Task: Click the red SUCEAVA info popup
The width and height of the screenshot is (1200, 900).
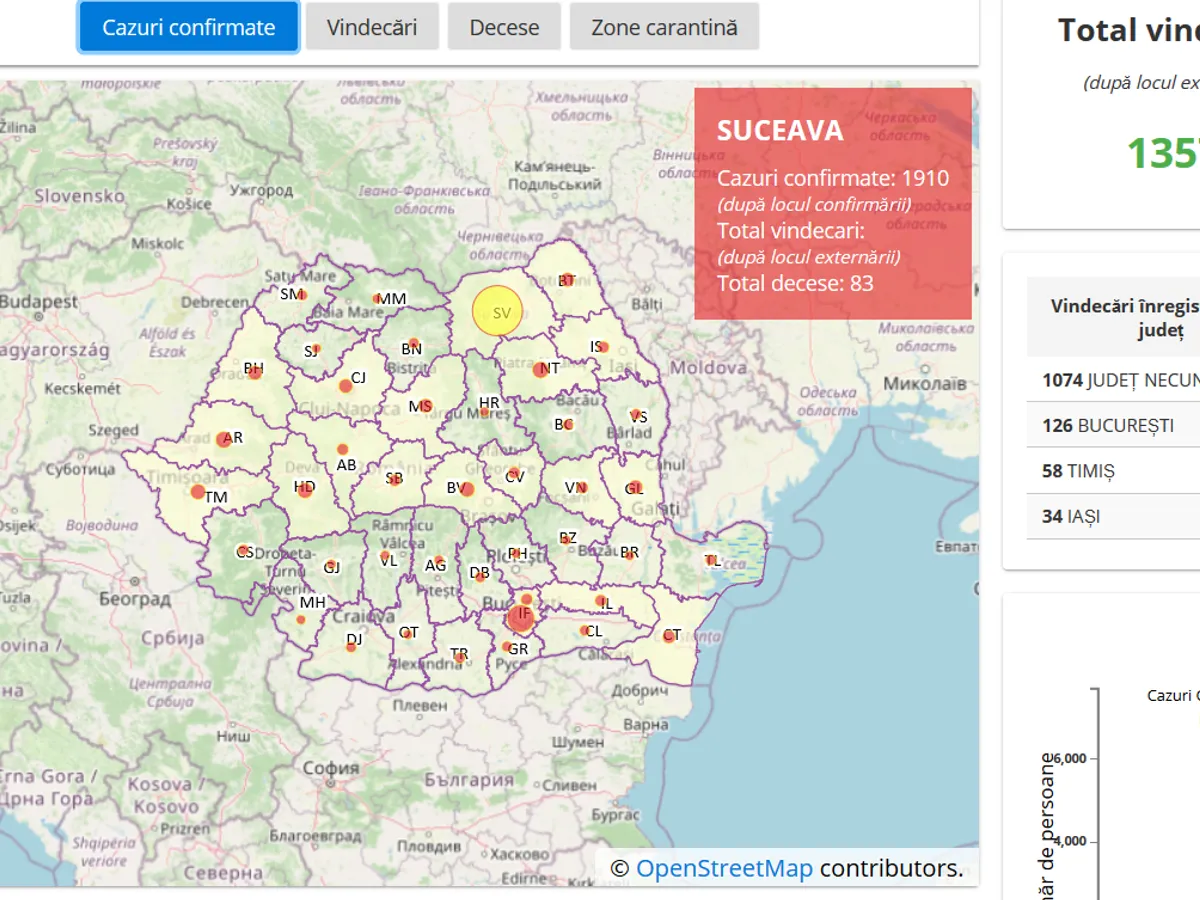Action: tap(832, 204)
